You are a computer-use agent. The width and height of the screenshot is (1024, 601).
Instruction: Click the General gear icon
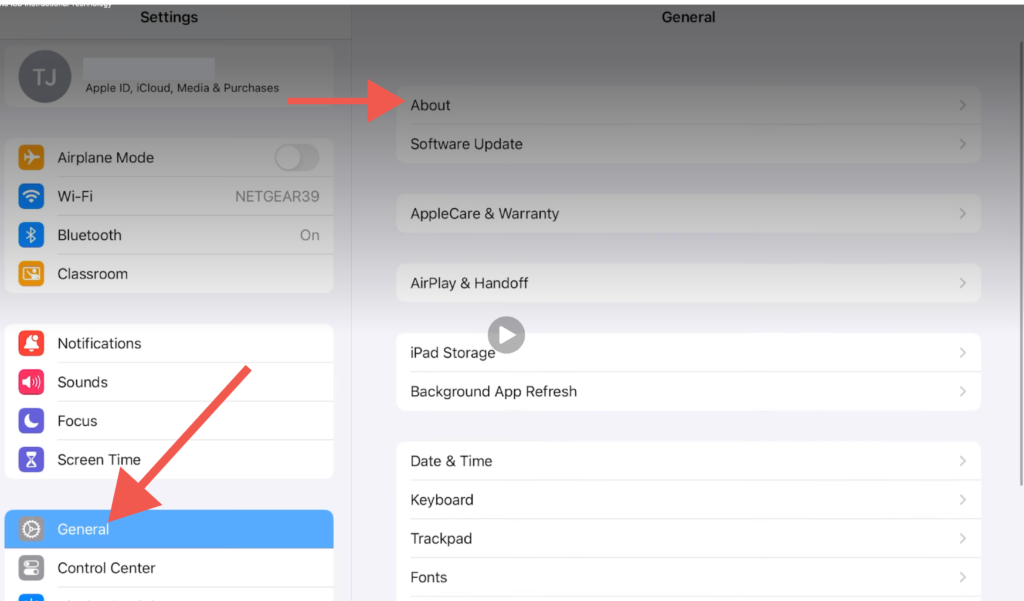pyautogui.click(x=31, y=529)
